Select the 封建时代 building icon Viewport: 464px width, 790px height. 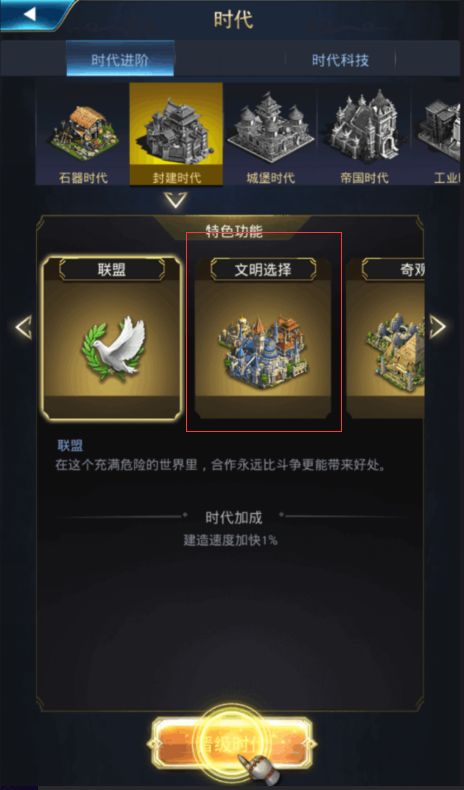click(176, 128)
